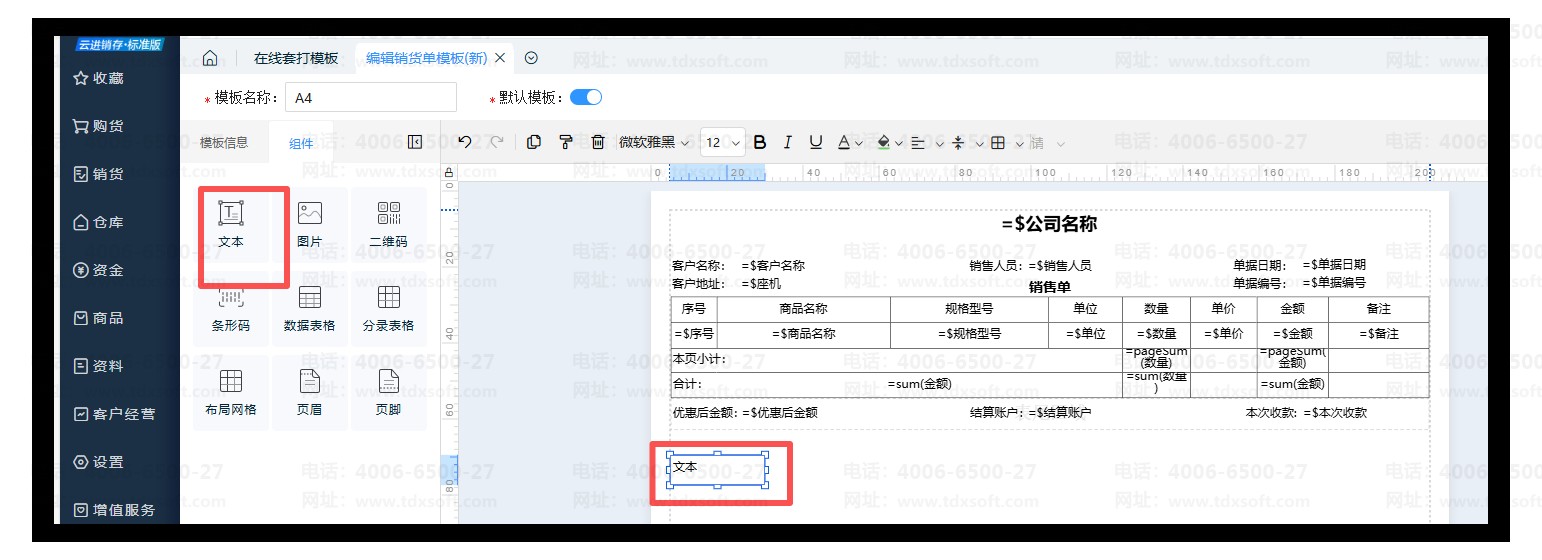
Task: Click the undo arrow in toolbar
Action: pos(465,143)
